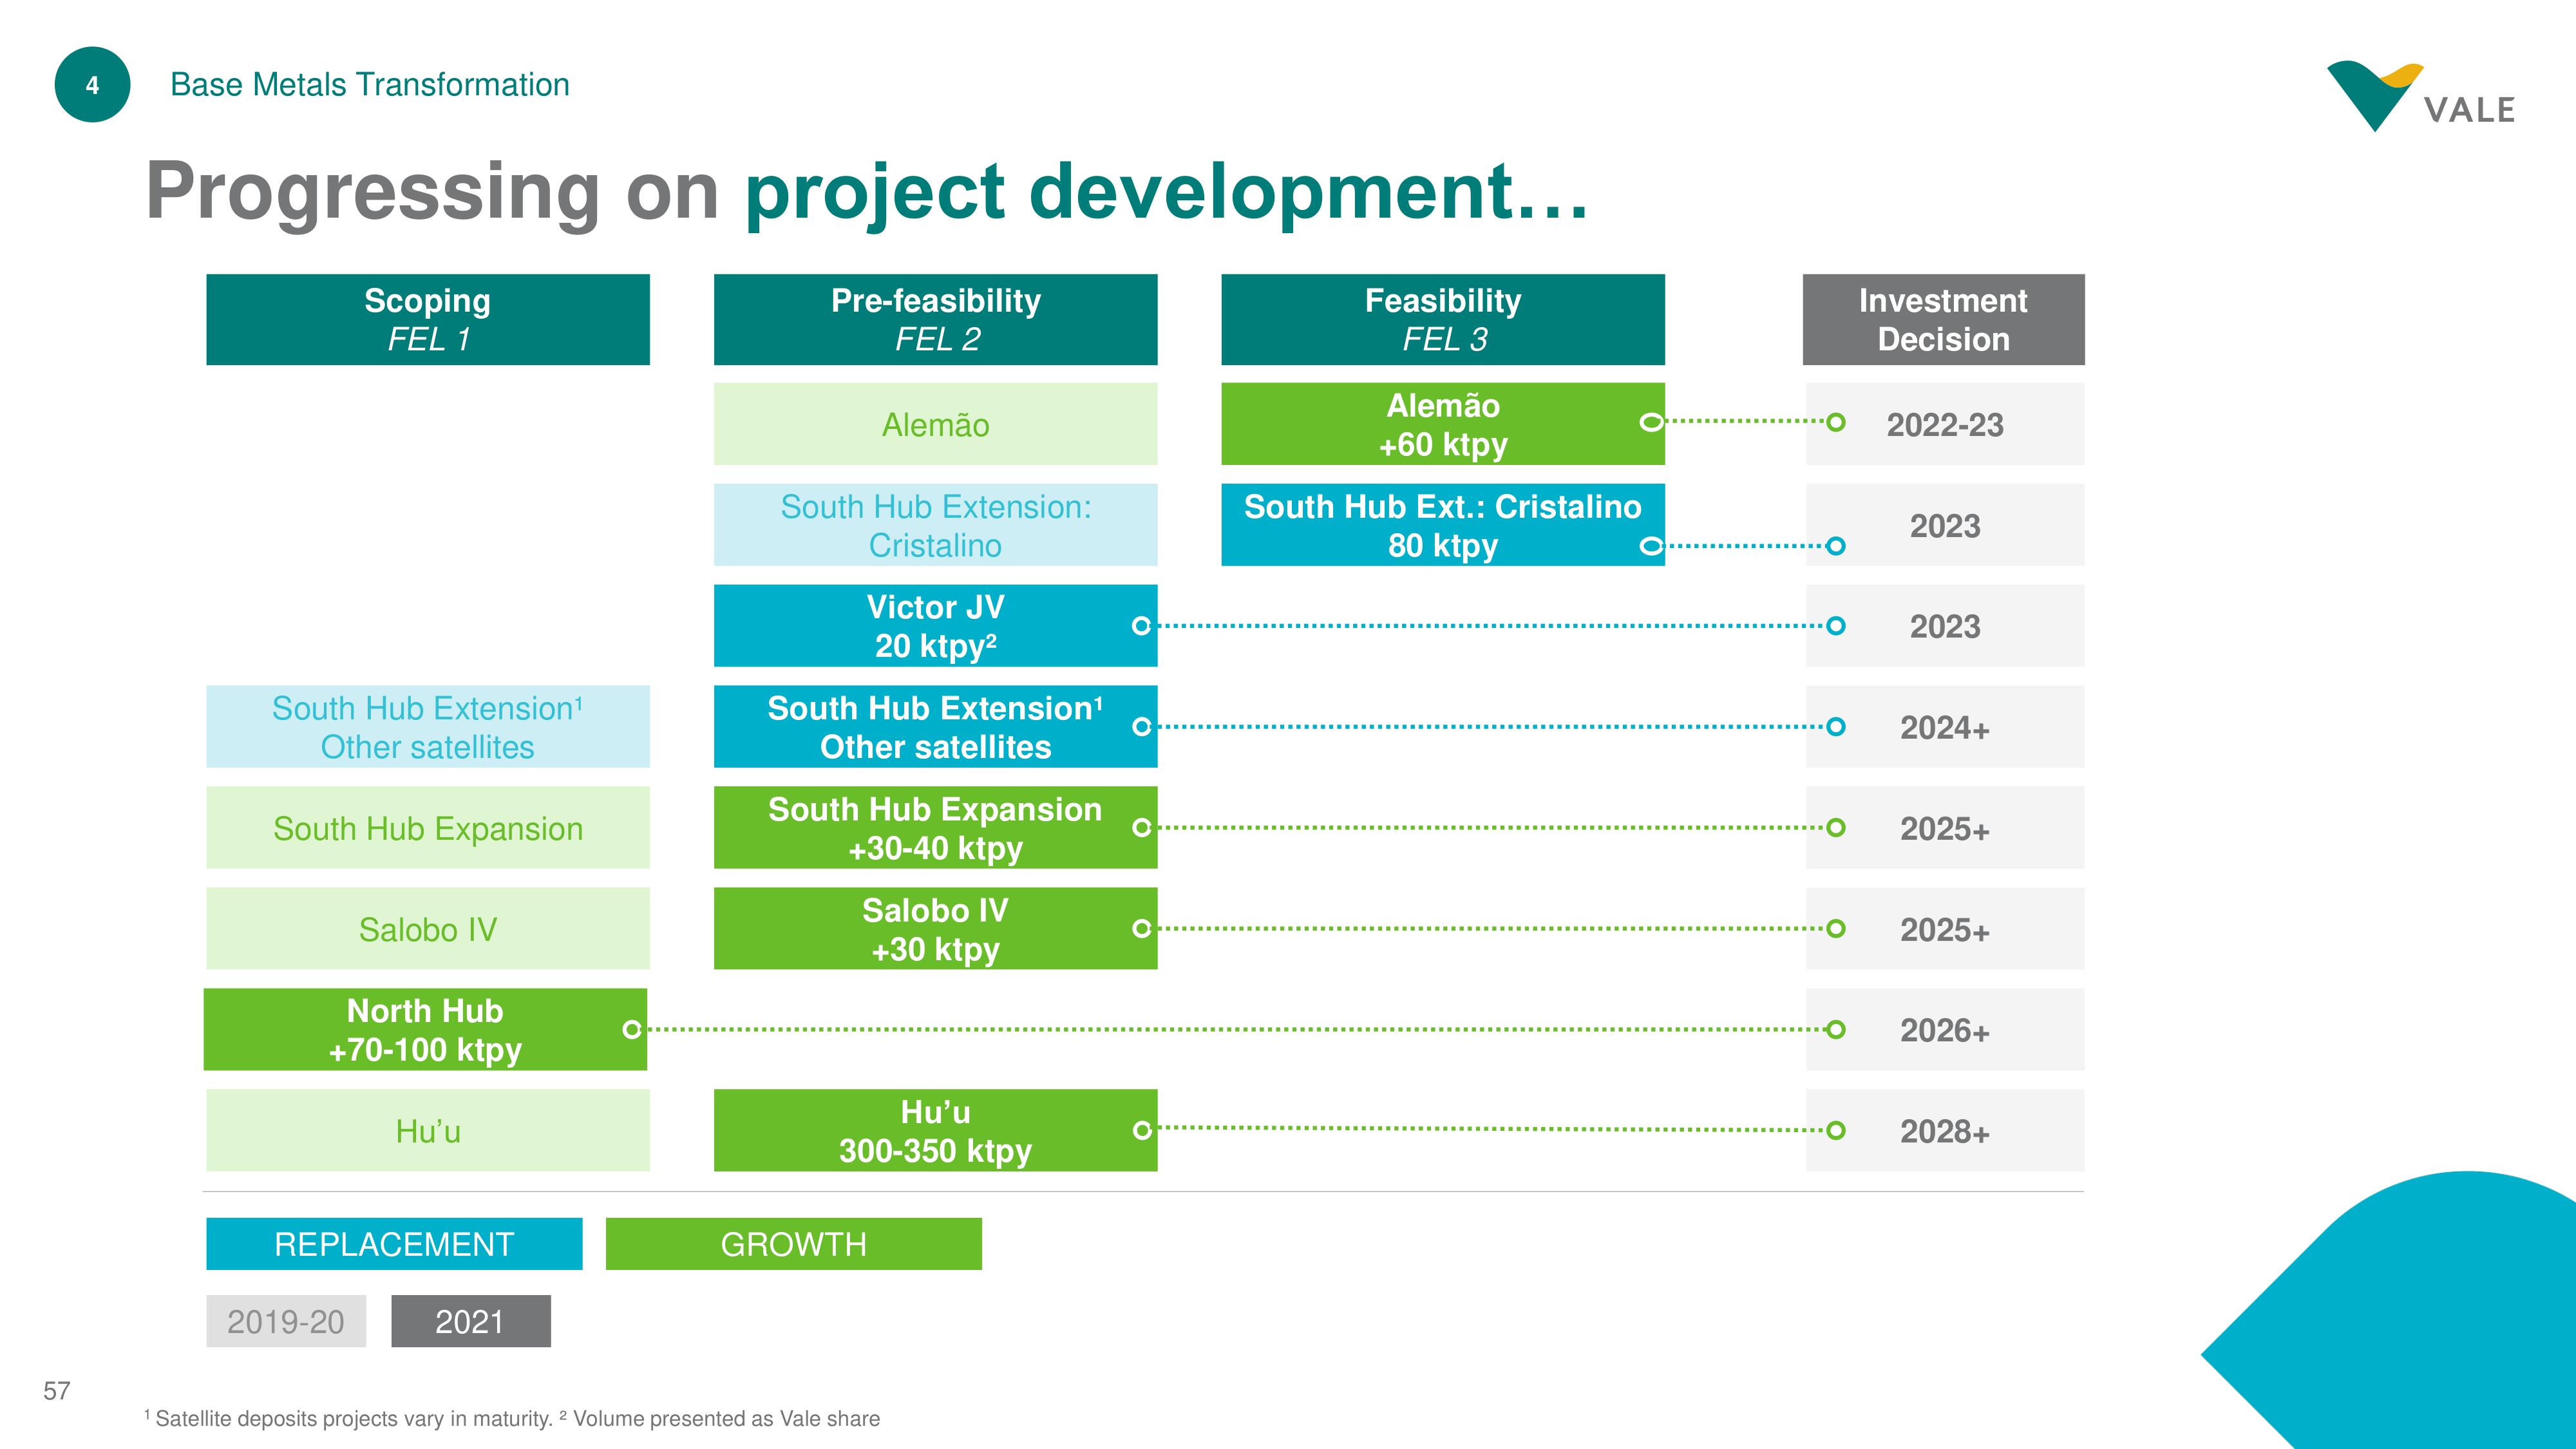
Task: Select the Scoping FEL 1 header
Action: pos(428,320)
